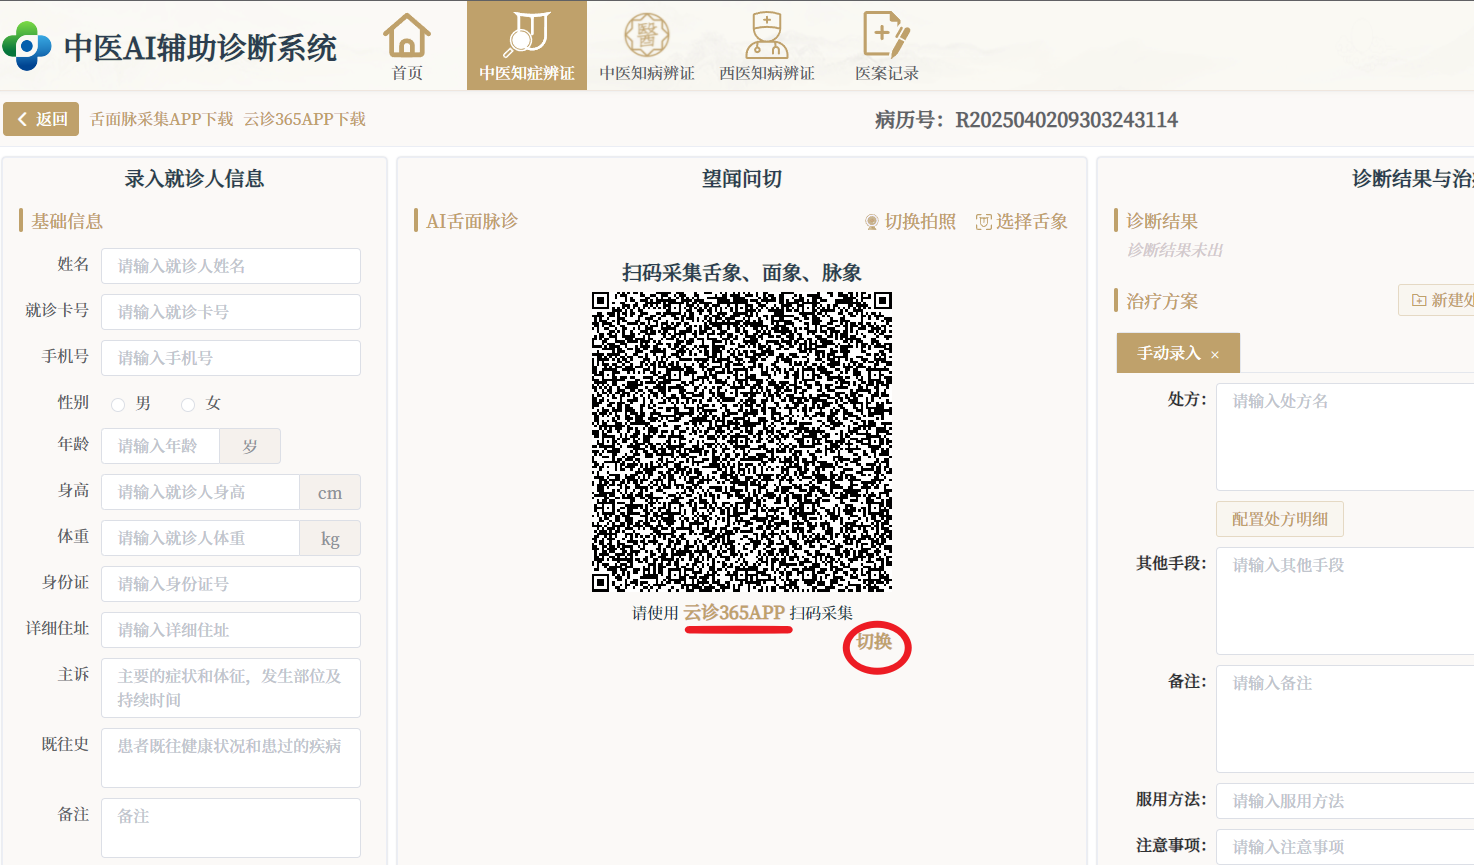
Task: Click the 服用方法 input field
Action: (x=1345, y=801)
